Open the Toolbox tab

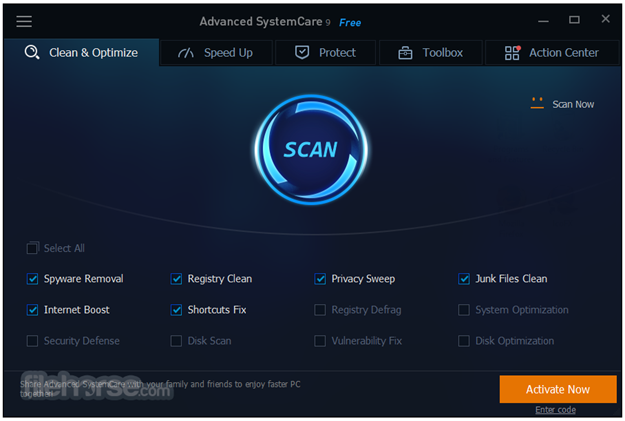[x=431, y=53]
